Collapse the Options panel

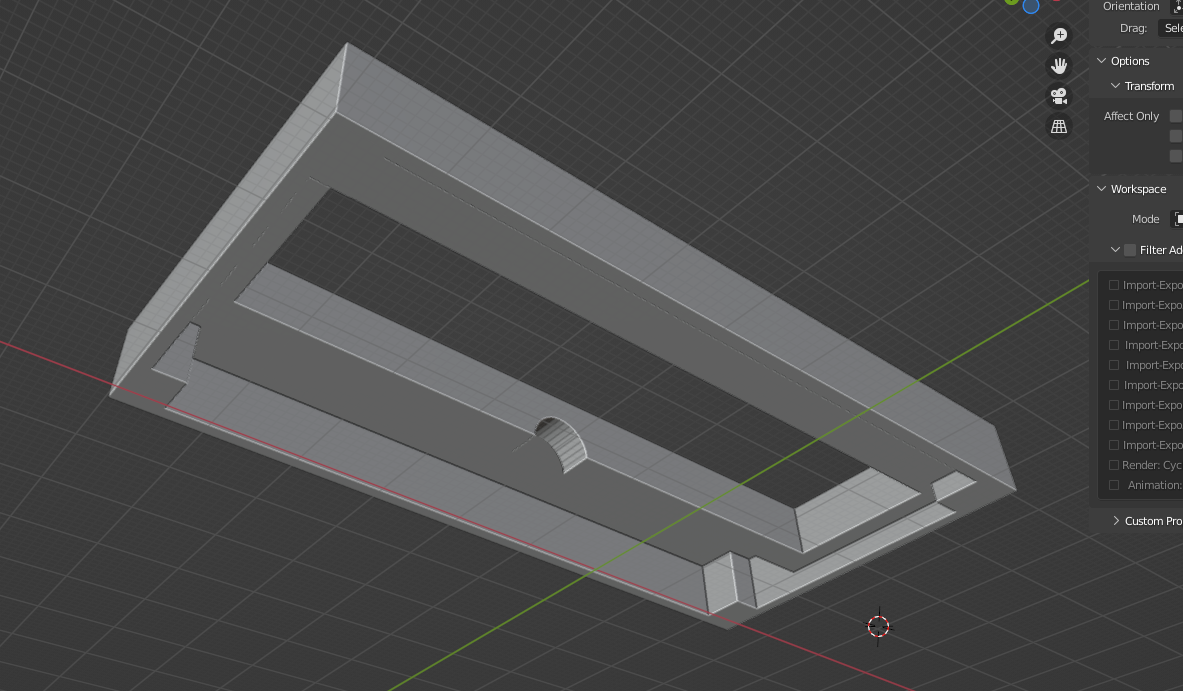1102,61
